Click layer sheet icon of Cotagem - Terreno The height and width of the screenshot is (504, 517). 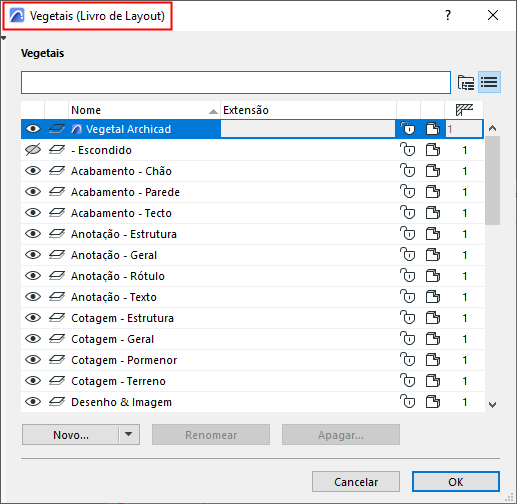(x=57, y=381)
